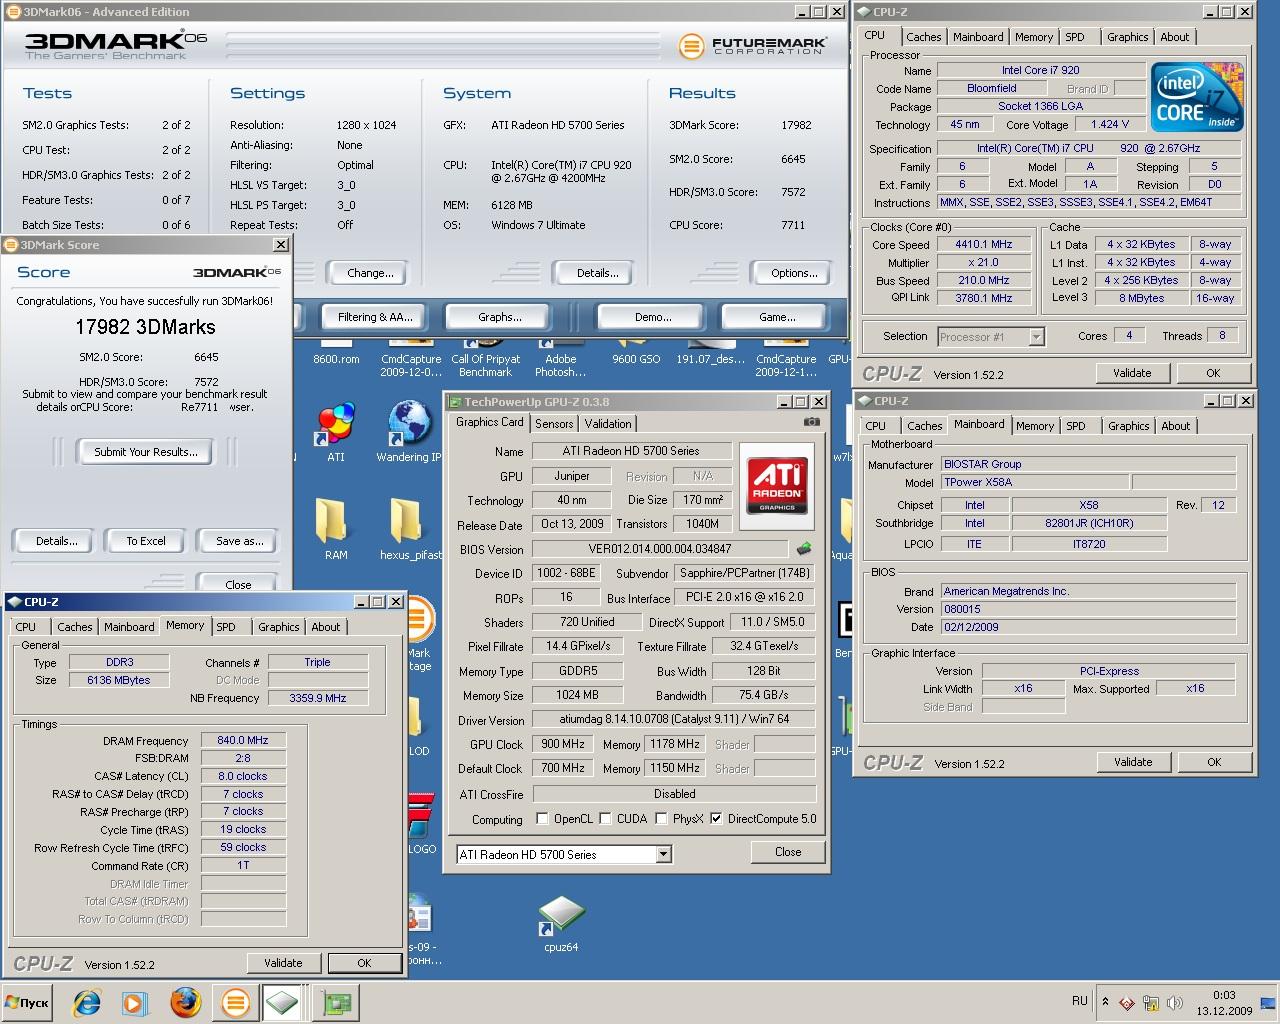Click the DRAM Frequency 840.0 MHz field
The width and height of the screenshot is (1280, 1024).
pos(243,740)
